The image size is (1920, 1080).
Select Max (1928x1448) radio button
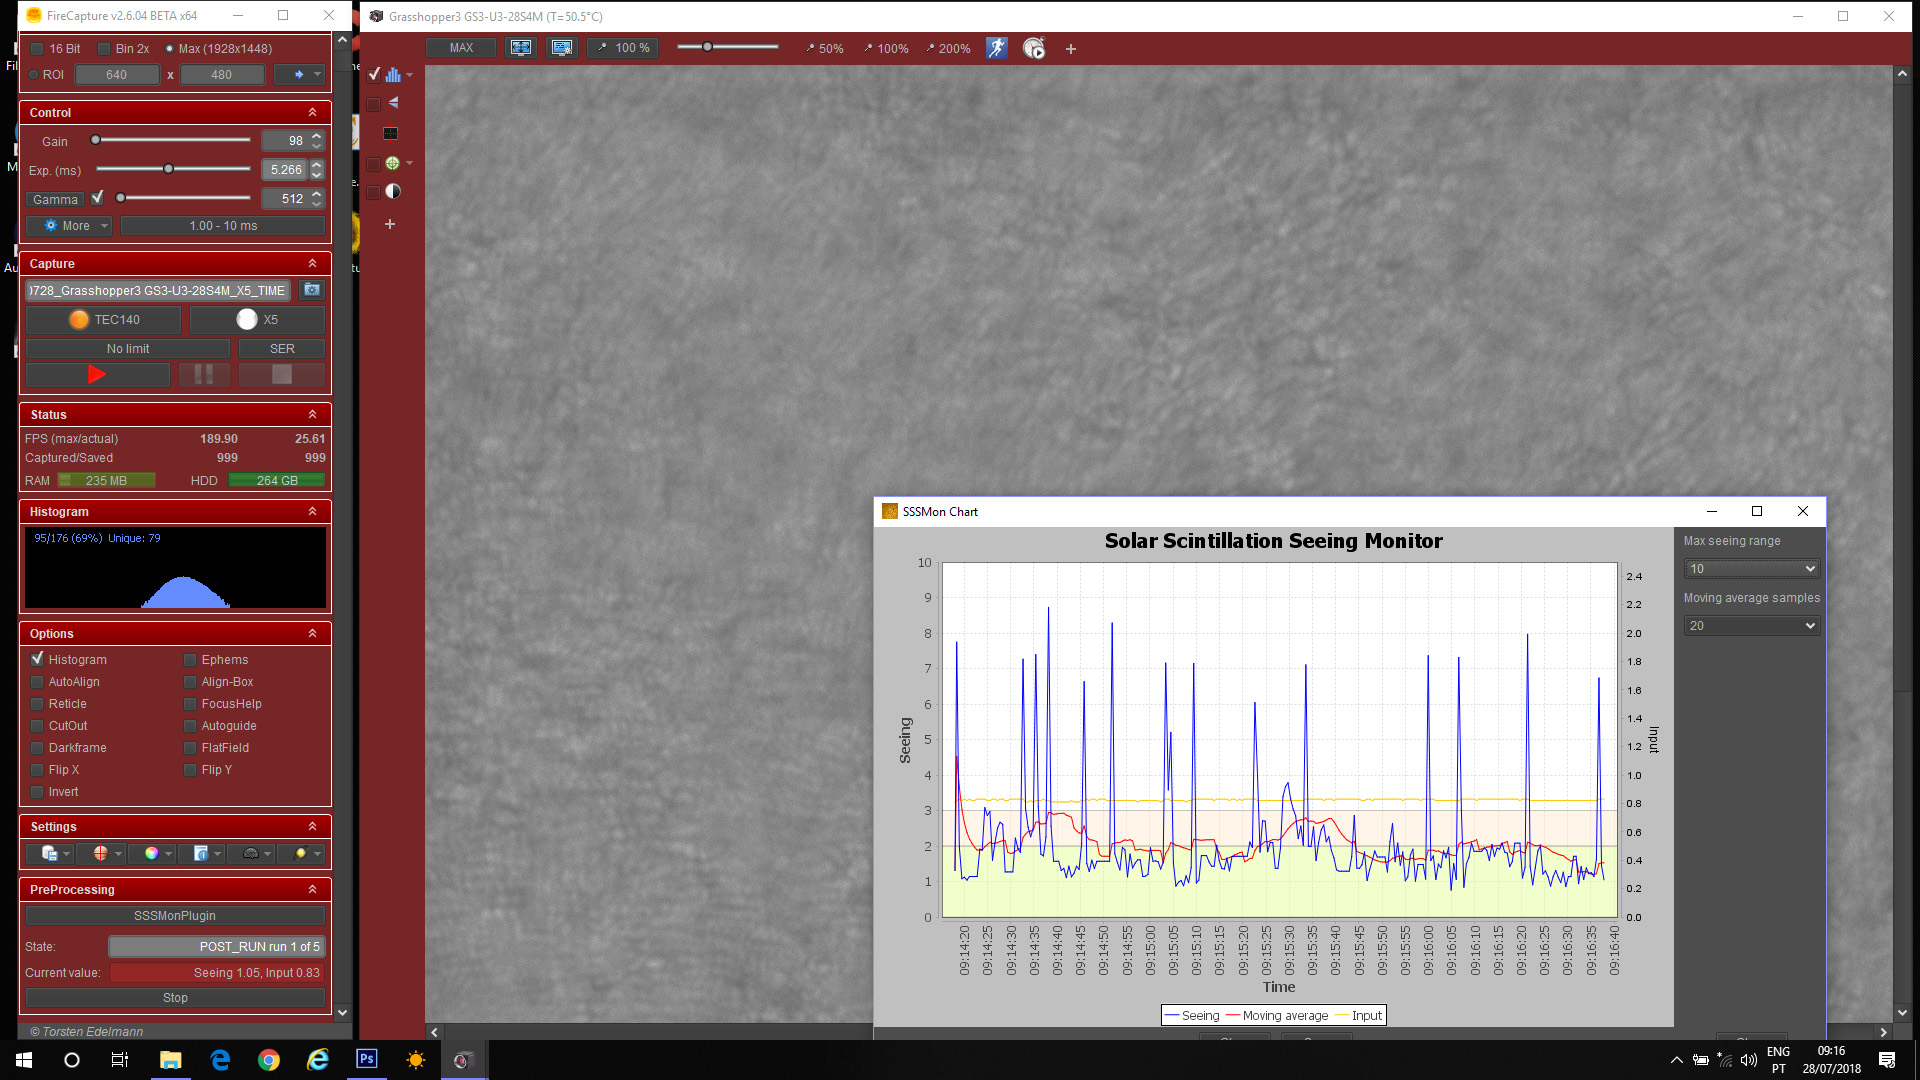click(169, 48)
